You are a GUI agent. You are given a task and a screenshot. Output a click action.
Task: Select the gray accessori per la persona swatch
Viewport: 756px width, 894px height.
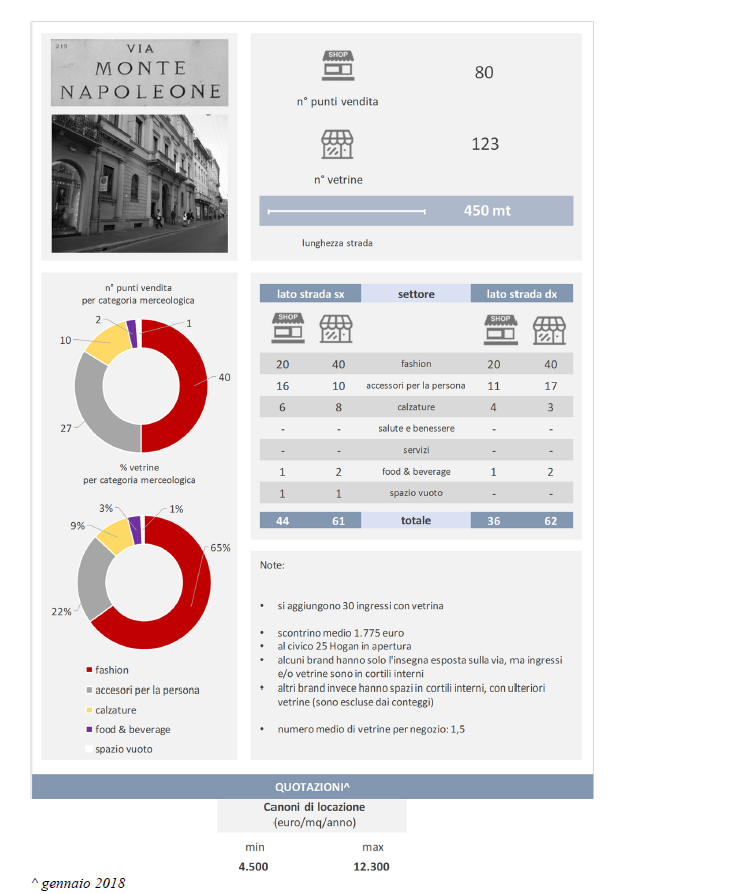click(x=89, y=690)
